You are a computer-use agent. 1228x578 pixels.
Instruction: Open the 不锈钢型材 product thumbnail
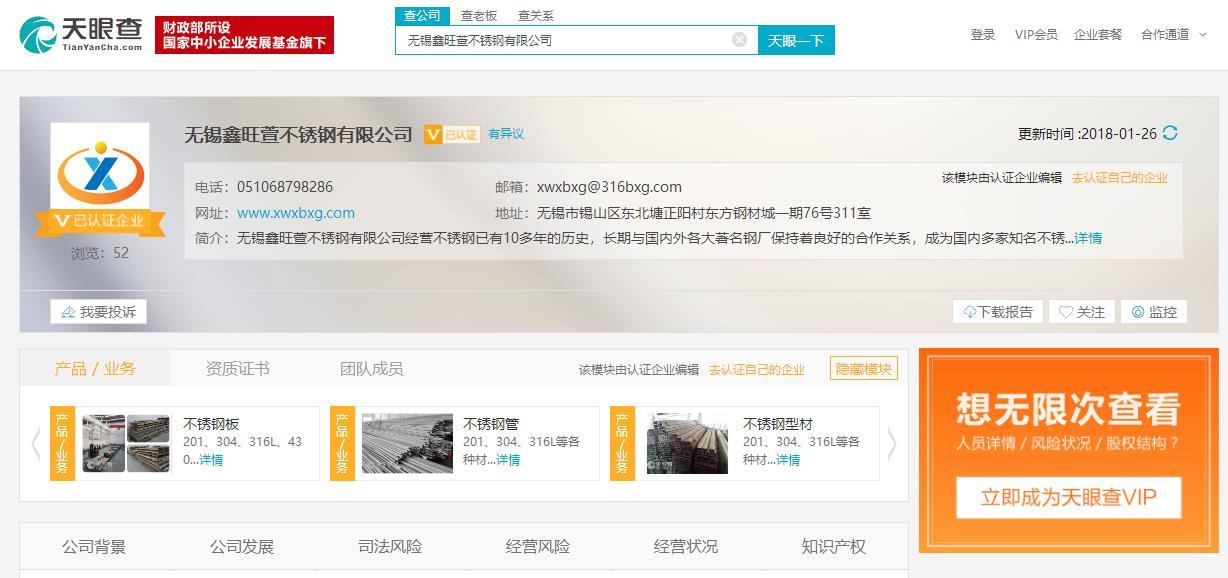pos(687,443)
